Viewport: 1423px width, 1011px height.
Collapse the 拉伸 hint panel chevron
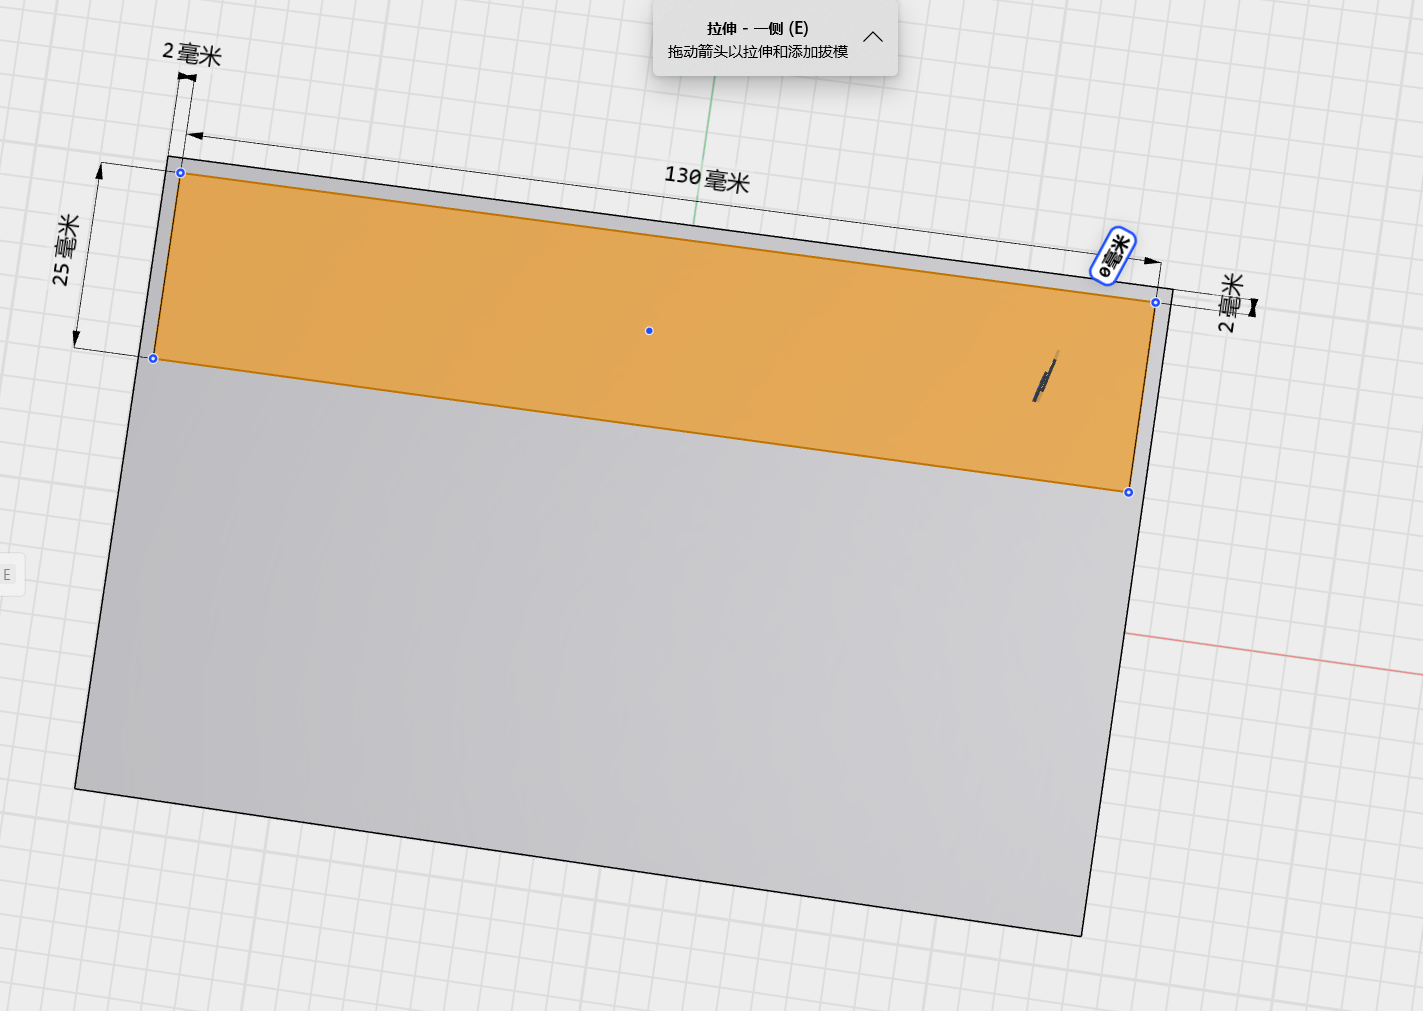tap(873, 37)
